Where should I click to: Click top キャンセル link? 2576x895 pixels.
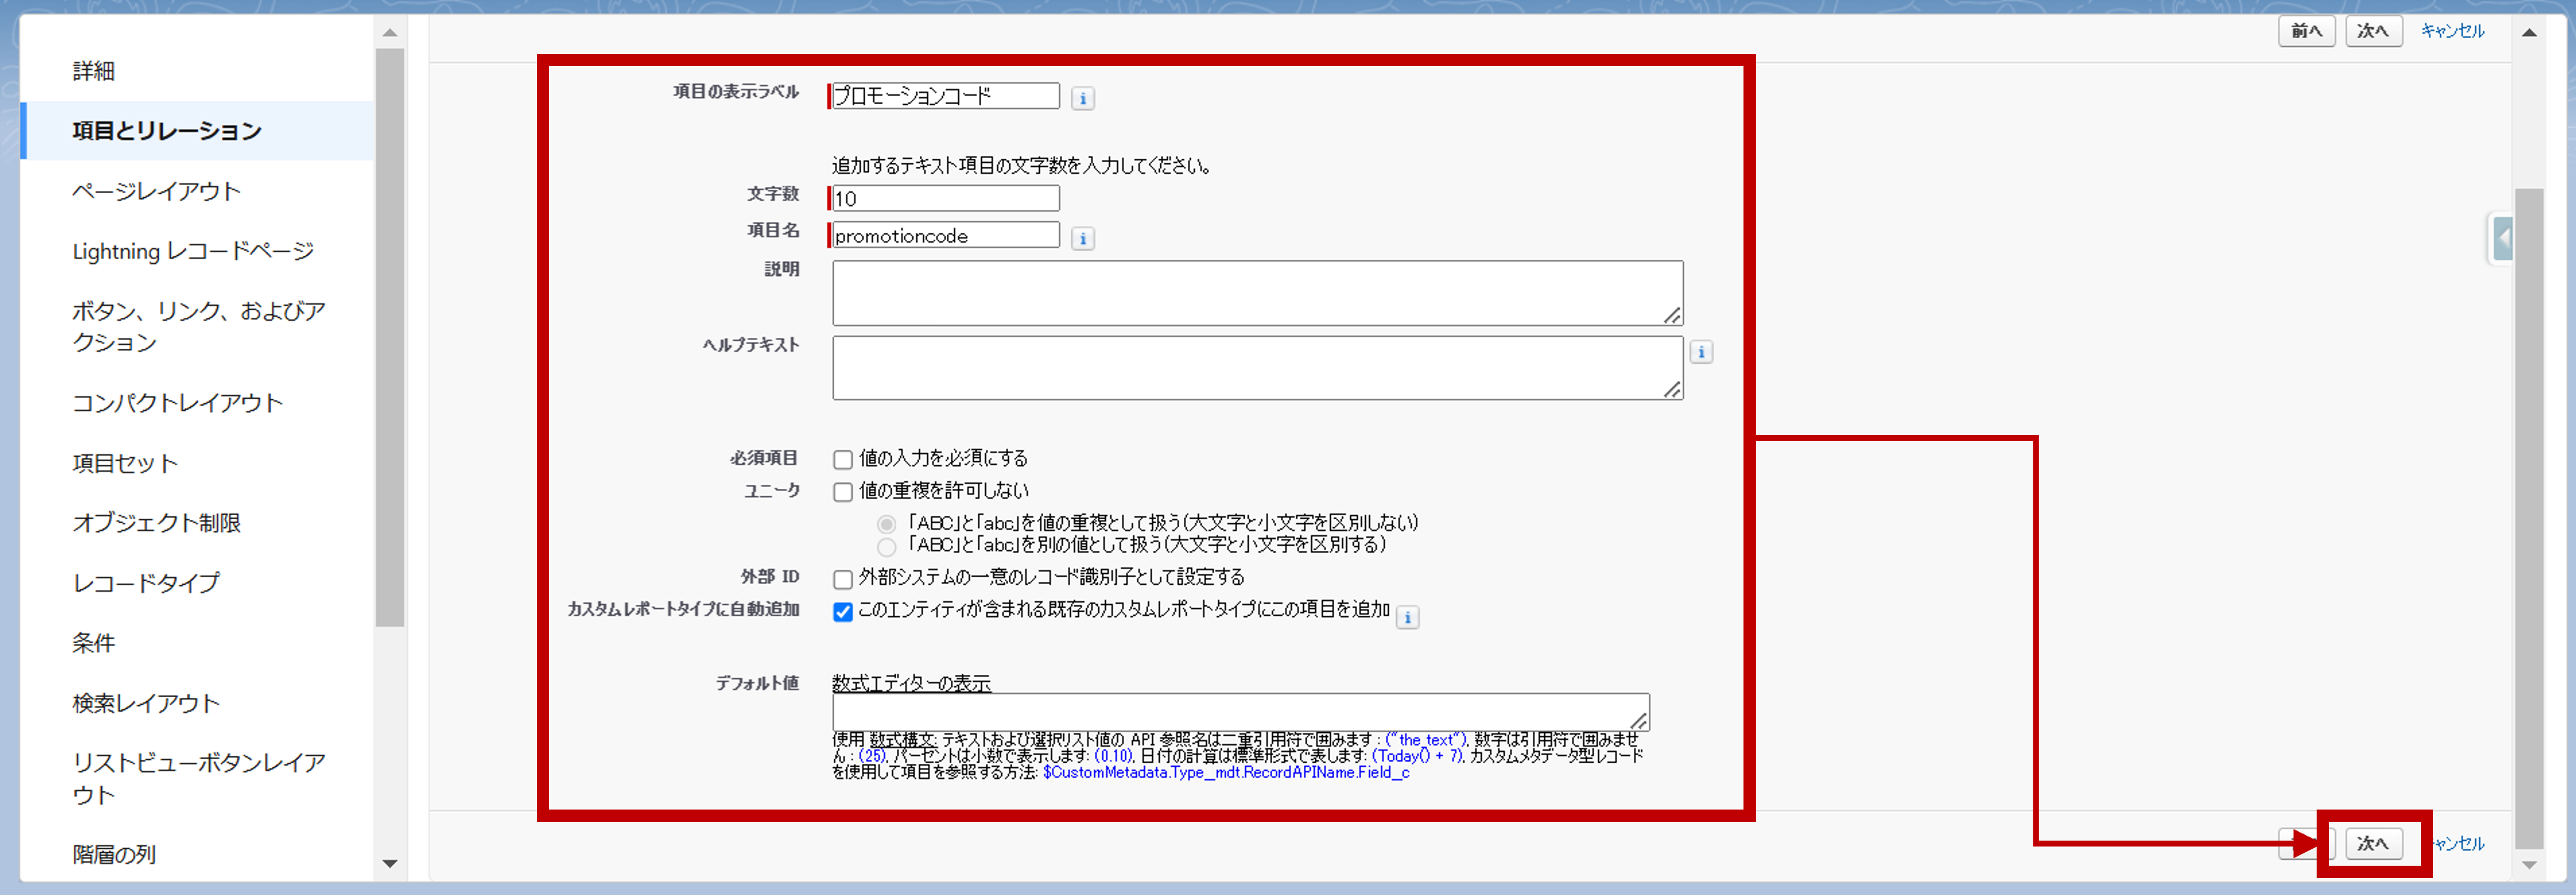click(2452, 31)
